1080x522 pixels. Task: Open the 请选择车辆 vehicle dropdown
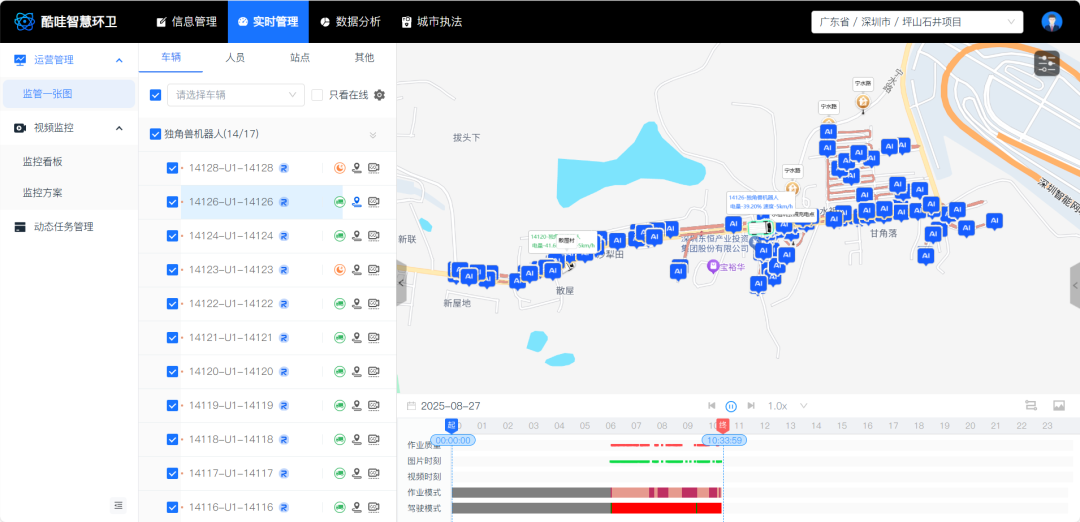237,95
